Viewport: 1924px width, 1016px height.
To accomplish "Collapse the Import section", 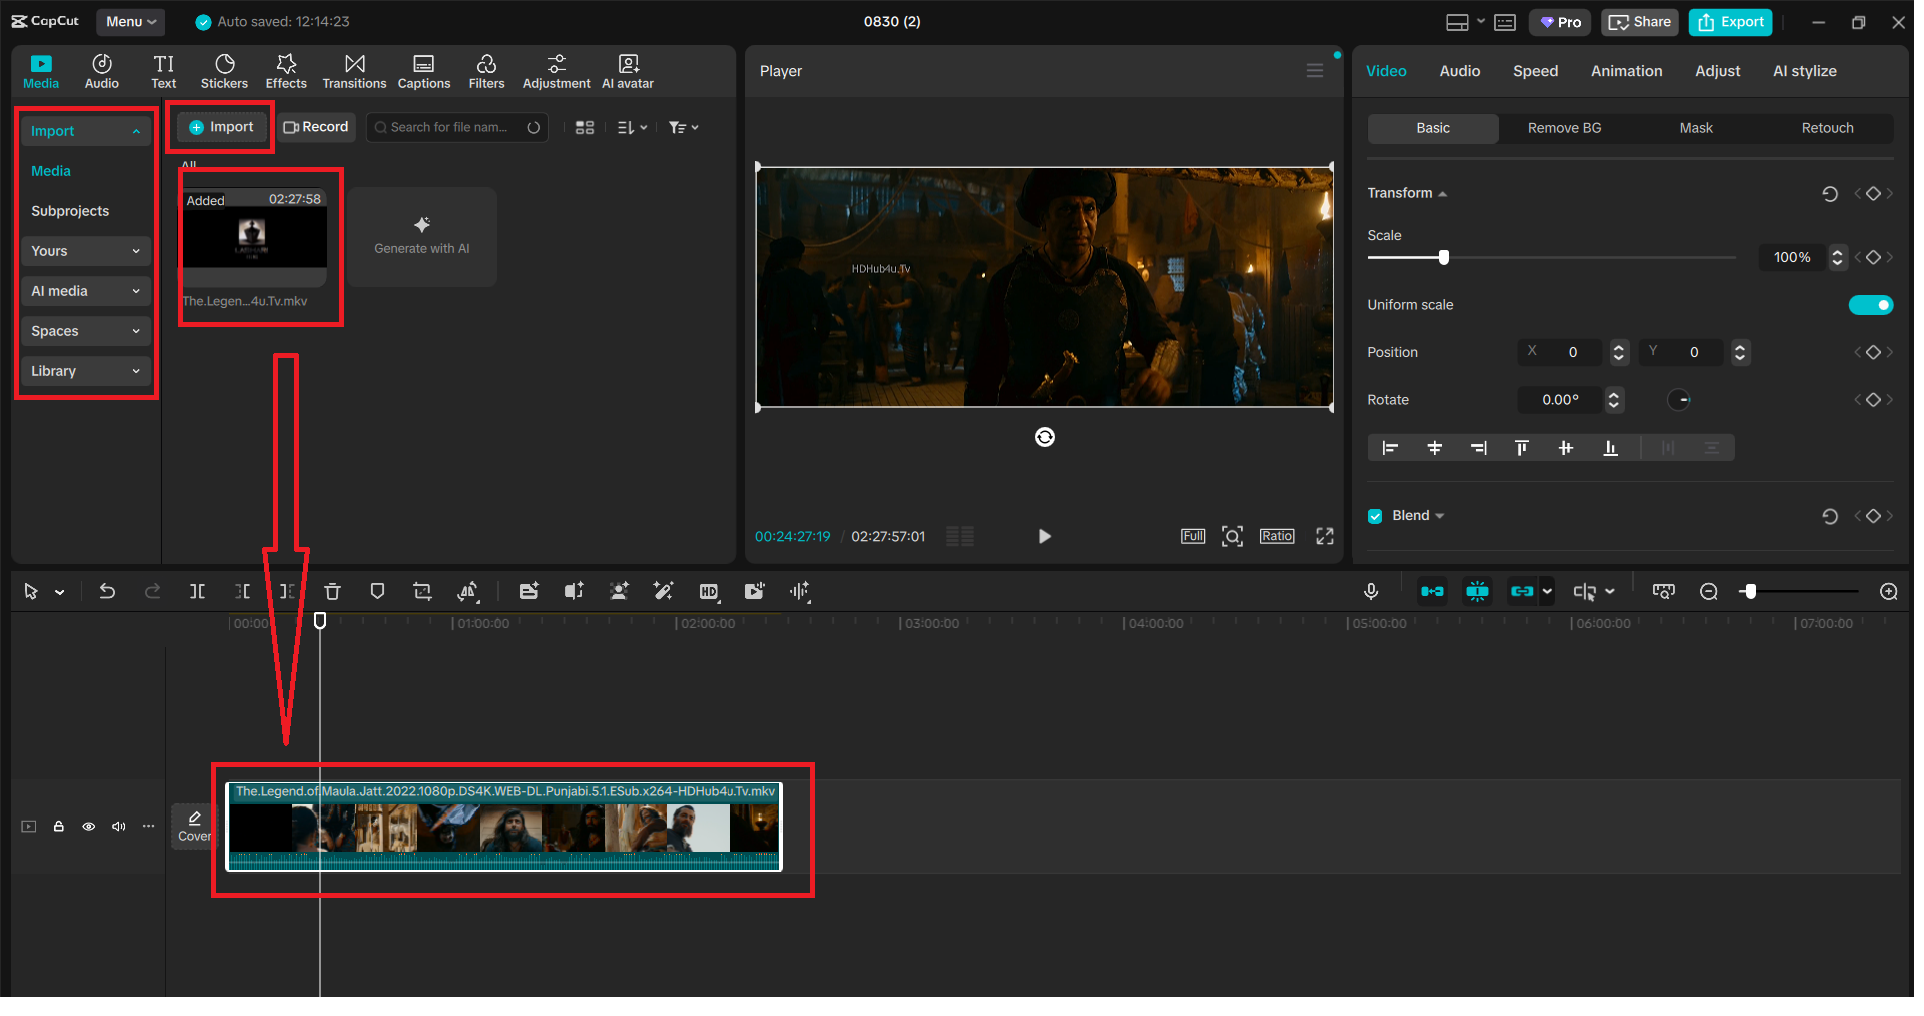I will [x=85, y=132].
